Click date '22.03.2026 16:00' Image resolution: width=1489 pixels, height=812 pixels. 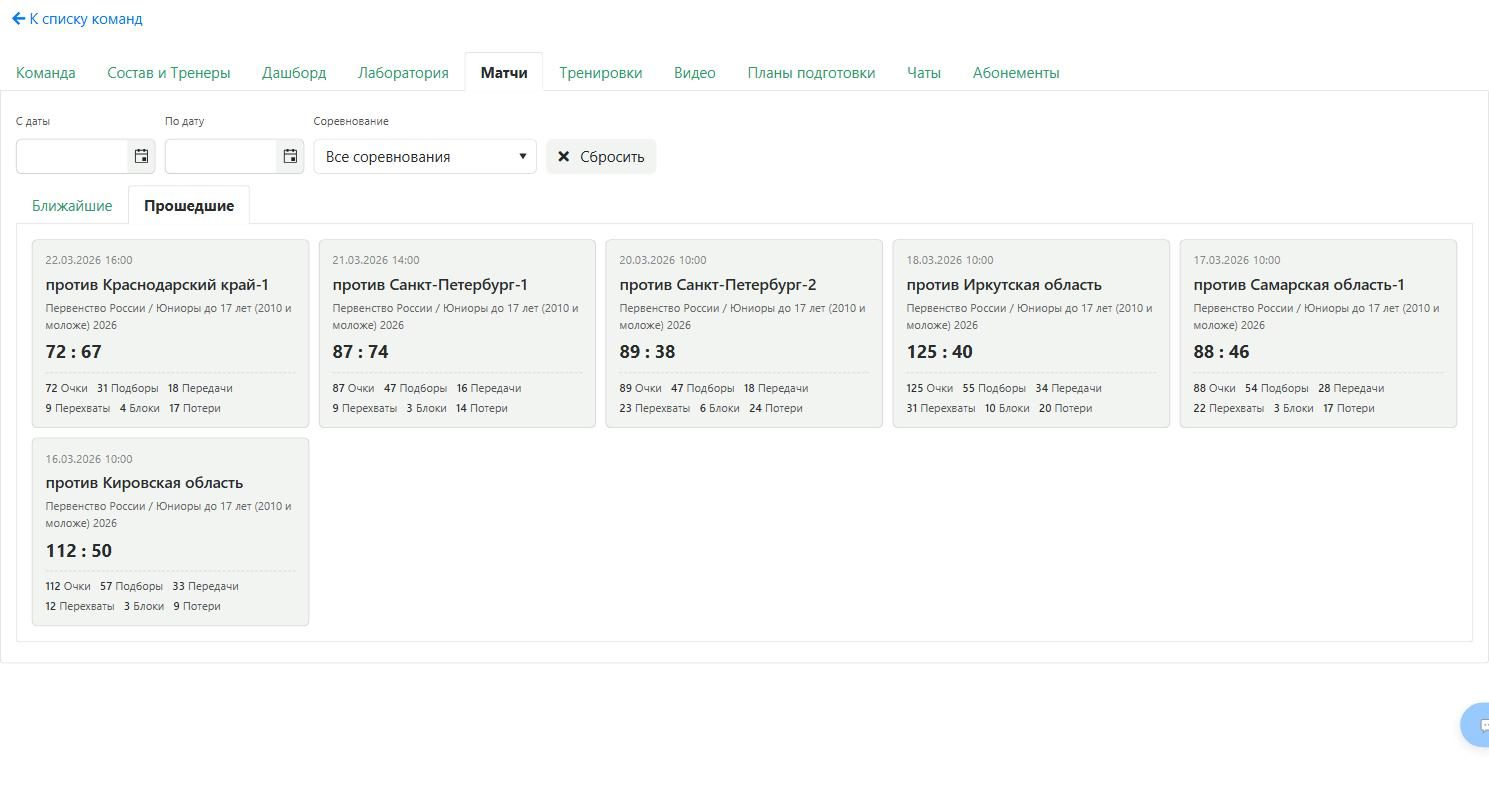coord(88,260)
